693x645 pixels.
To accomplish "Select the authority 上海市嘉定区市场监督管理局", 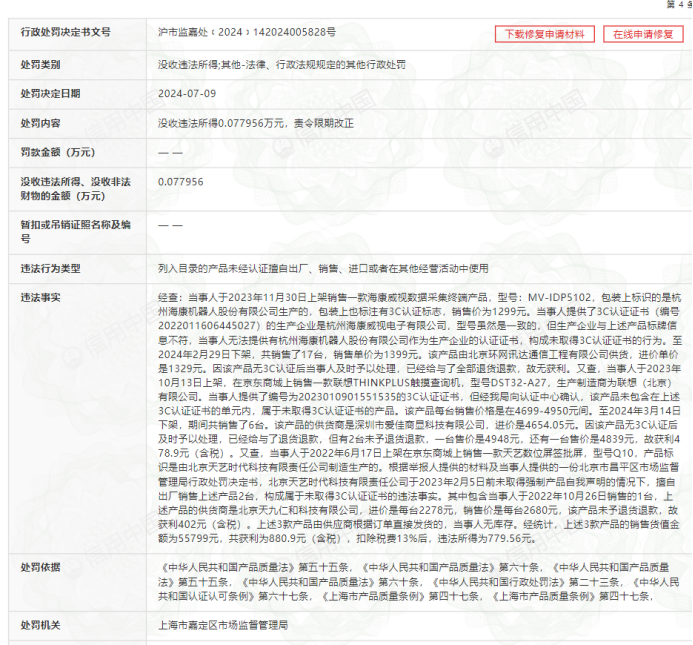I will 223,625.
